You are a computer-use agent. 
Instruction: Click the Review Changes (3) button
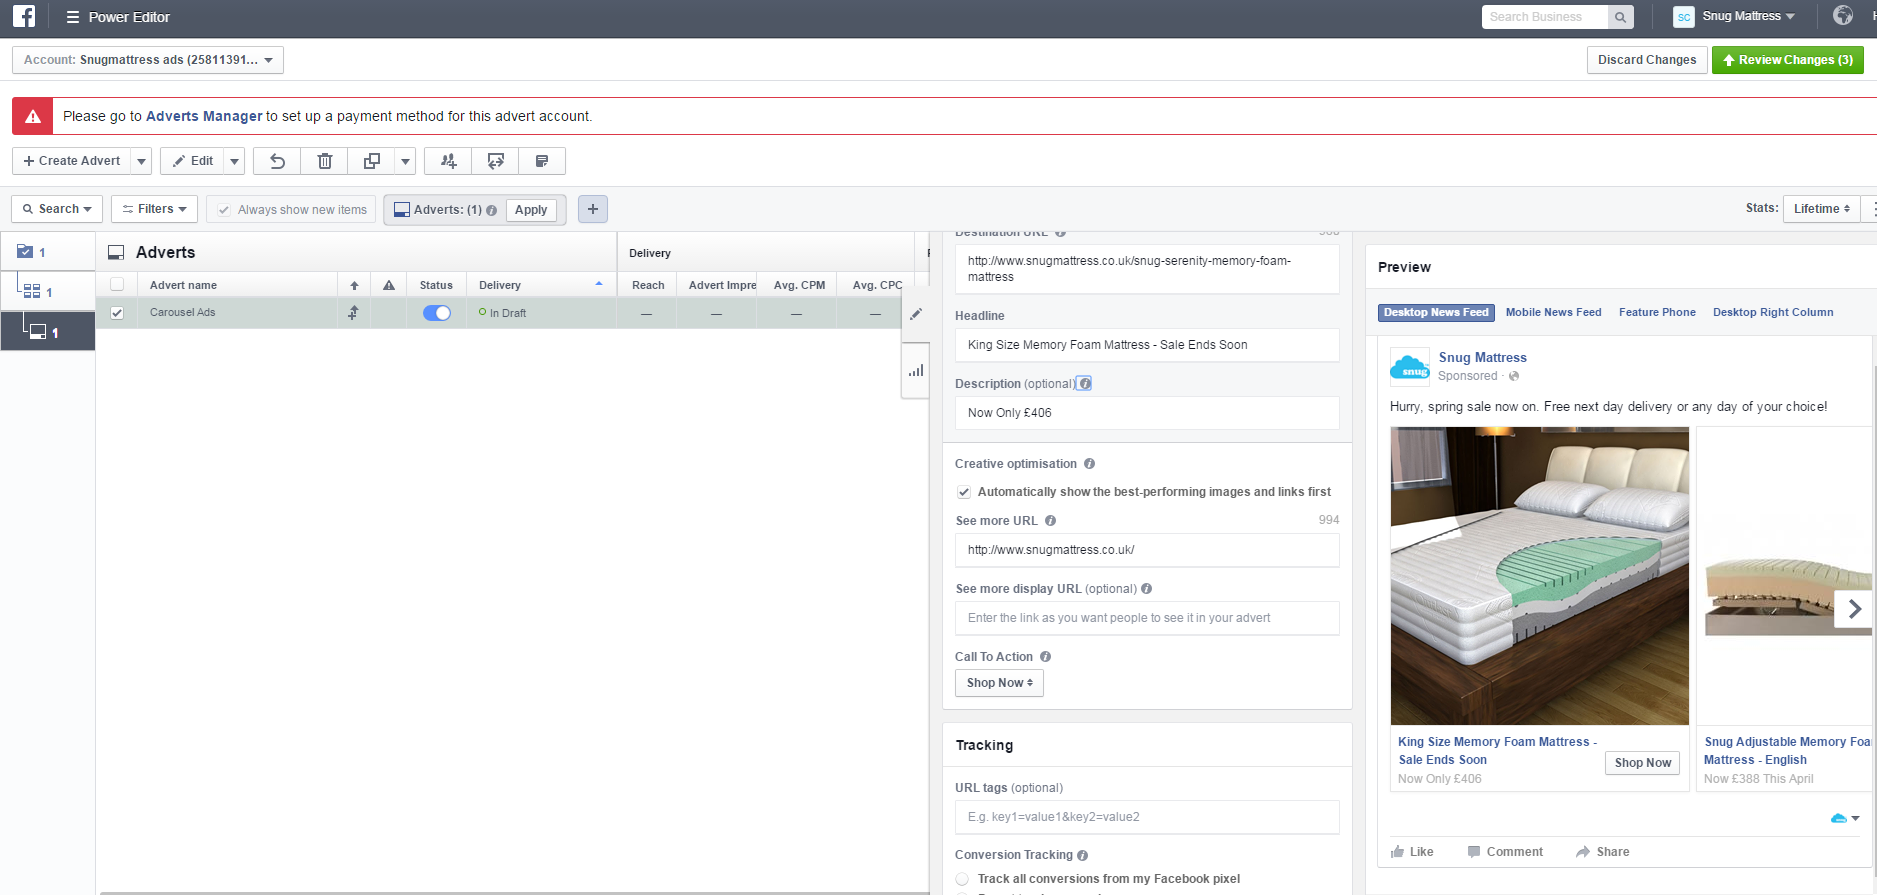(x=1787, y=60)
